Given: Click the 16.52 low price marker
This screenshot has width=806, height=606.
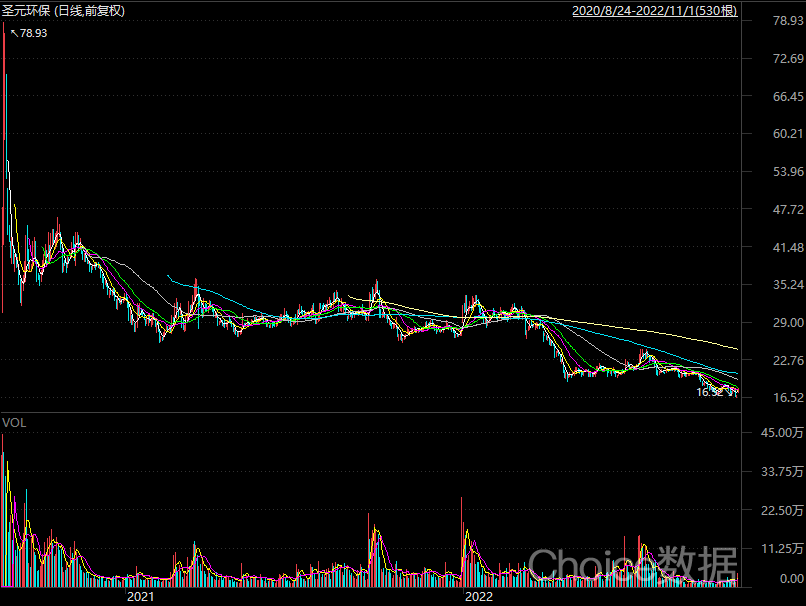Looking at the screenshot, I should tap(711, 393).
